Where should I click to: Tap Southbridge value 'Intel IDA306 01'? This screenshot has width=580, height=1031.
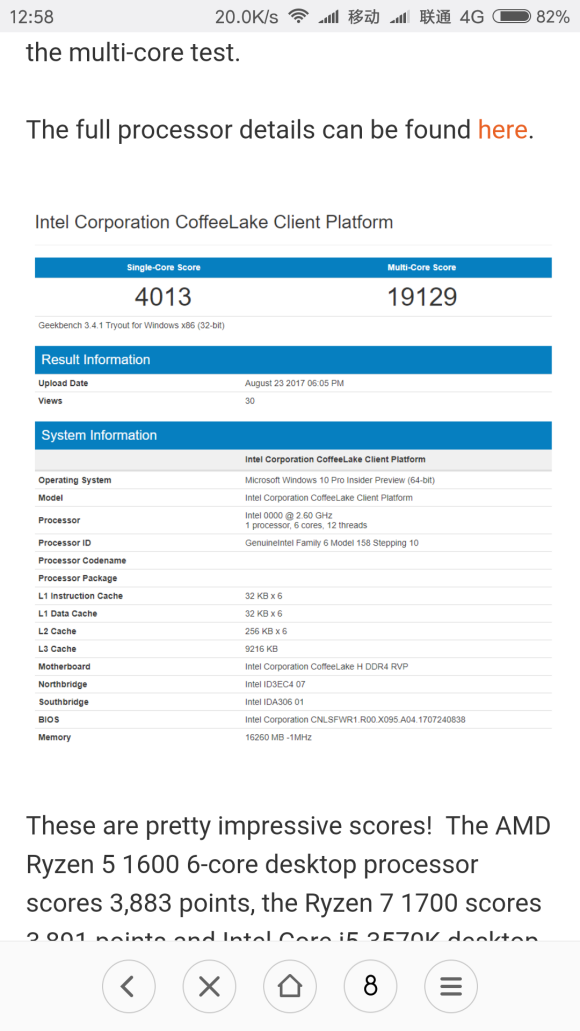click(x=274, y=702)
